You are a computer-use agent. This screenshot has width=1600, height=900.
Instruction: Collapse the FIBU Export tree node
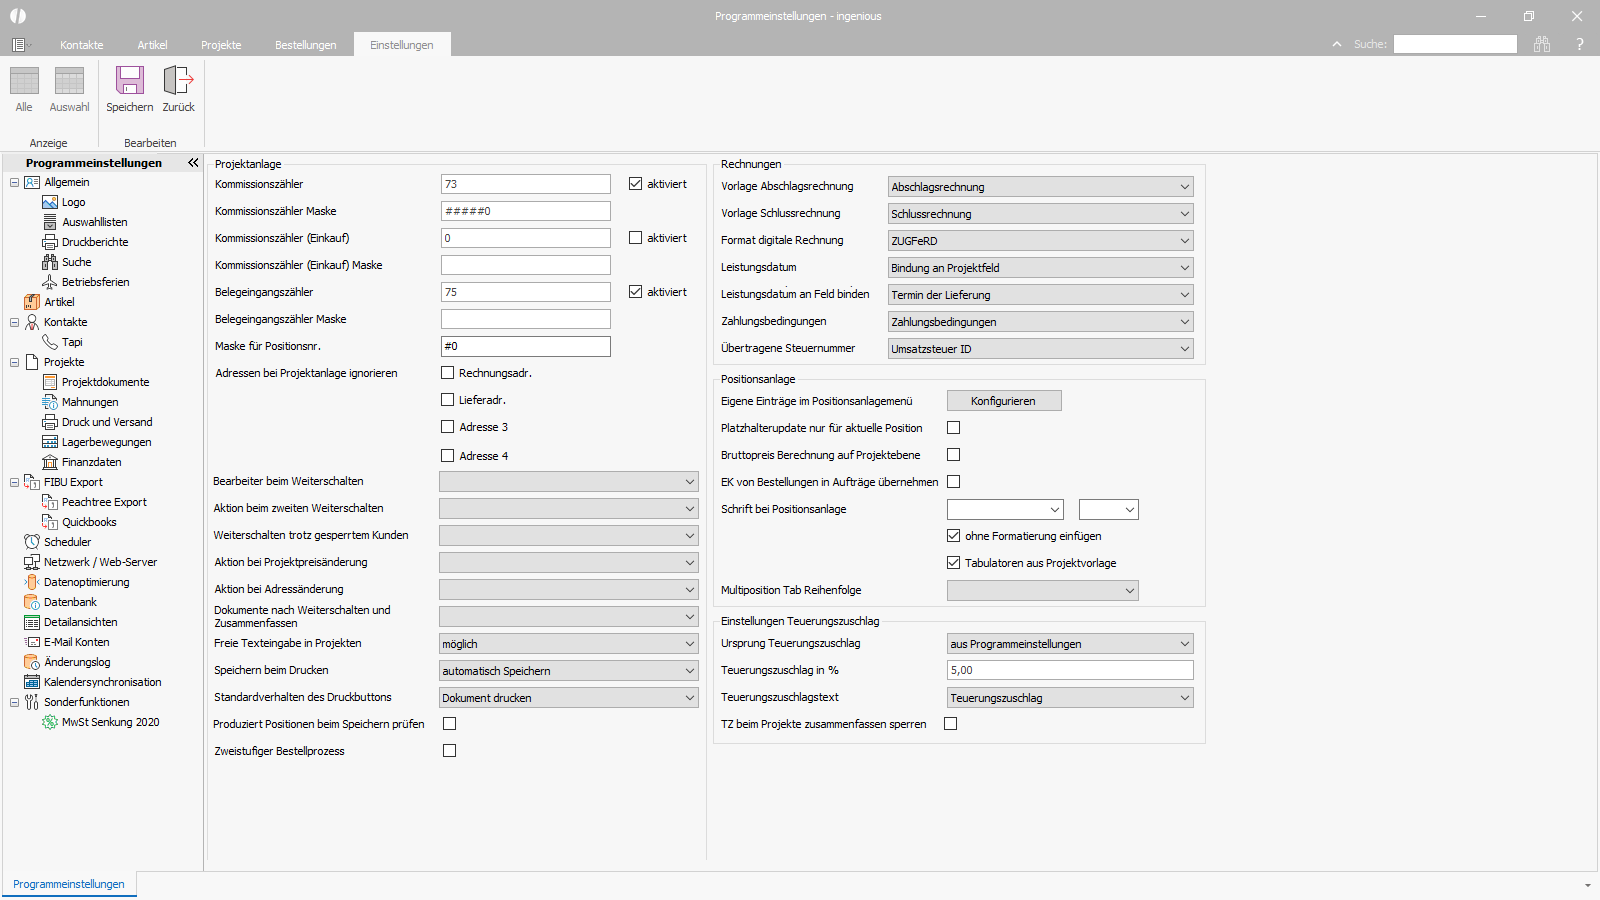tap(14, 482)
